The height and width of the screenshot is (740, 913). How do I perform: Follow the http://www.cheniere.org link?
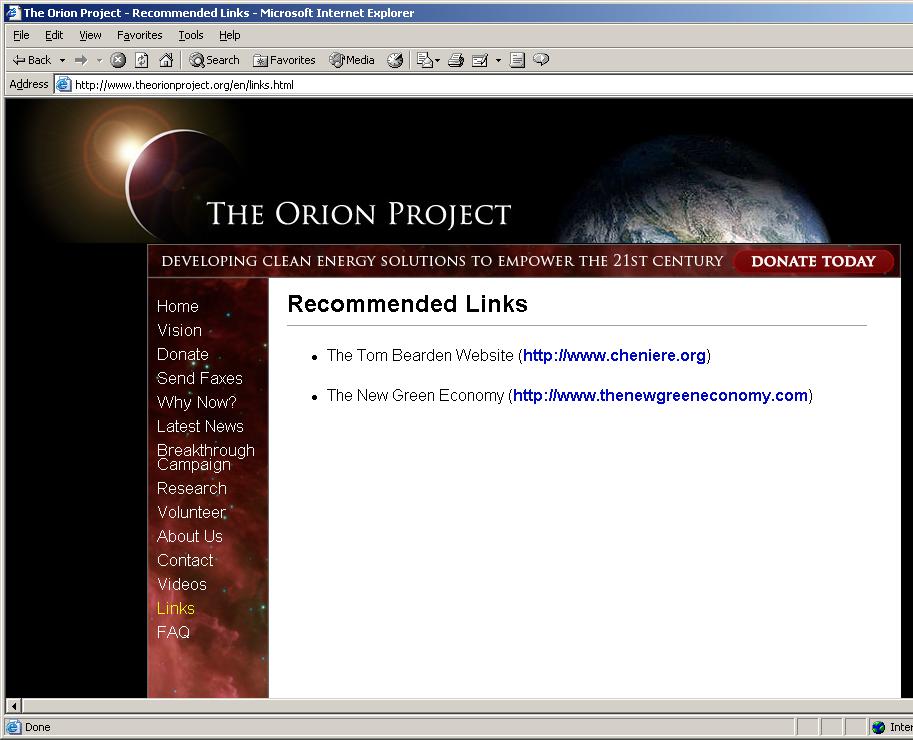614,355
